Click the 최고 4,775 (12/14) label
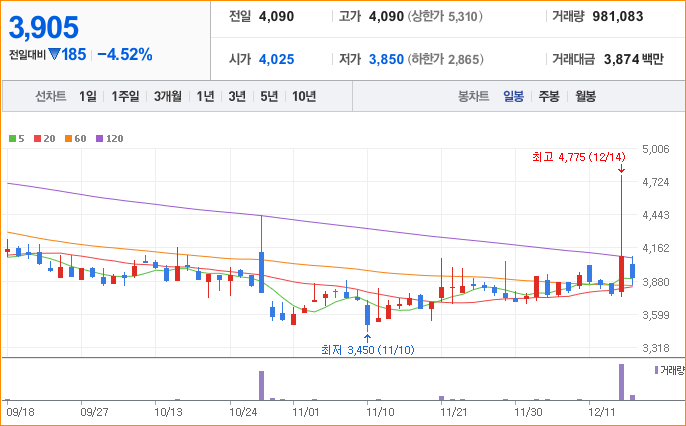The width and height of the screenshot is (686, 426). coord(579,157)
